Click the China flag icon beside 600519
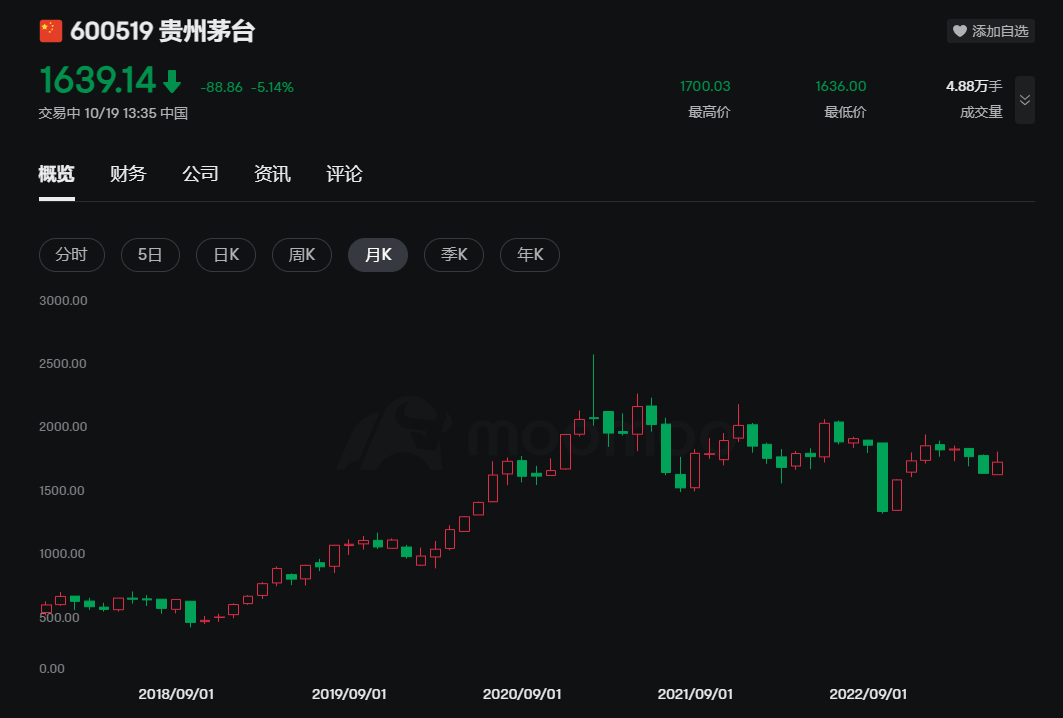Viewport: 1063px width, 718px height. pos(50,32)
